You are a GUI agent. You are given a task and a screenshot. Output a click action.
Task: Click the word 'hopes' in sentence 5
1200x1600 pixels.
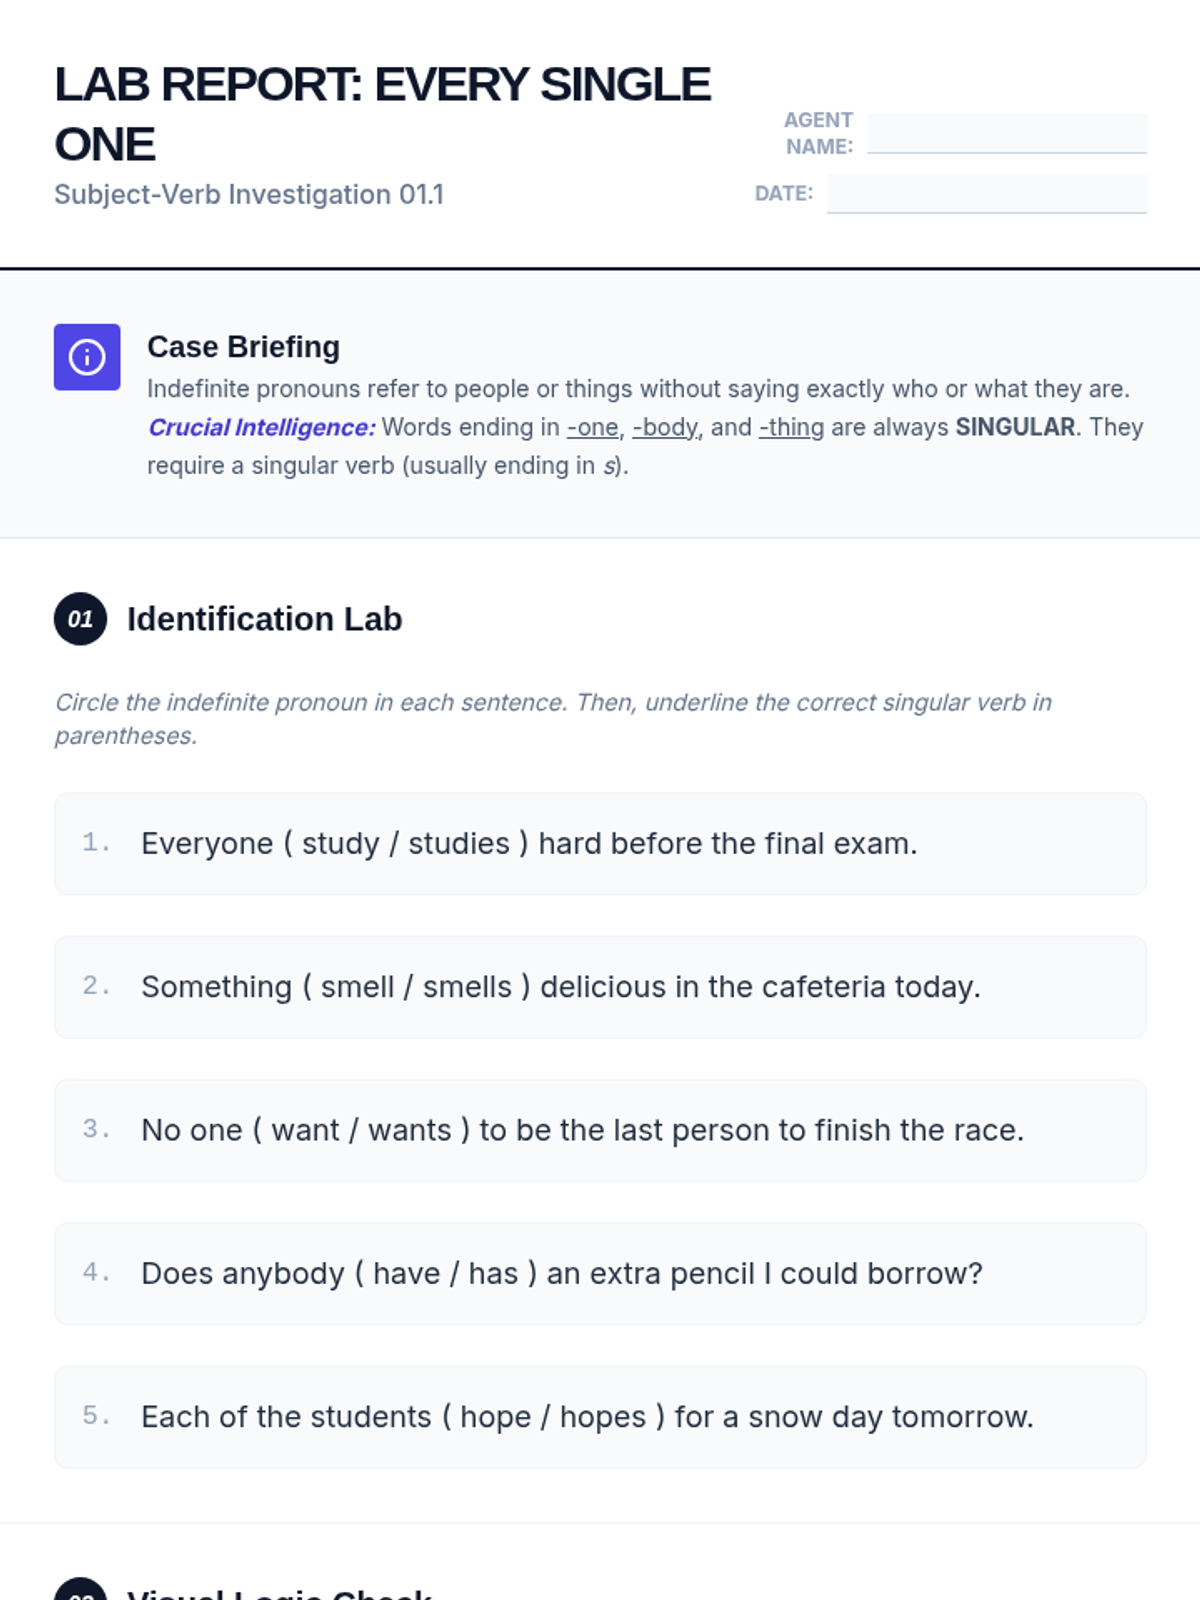pos(603,1417)
